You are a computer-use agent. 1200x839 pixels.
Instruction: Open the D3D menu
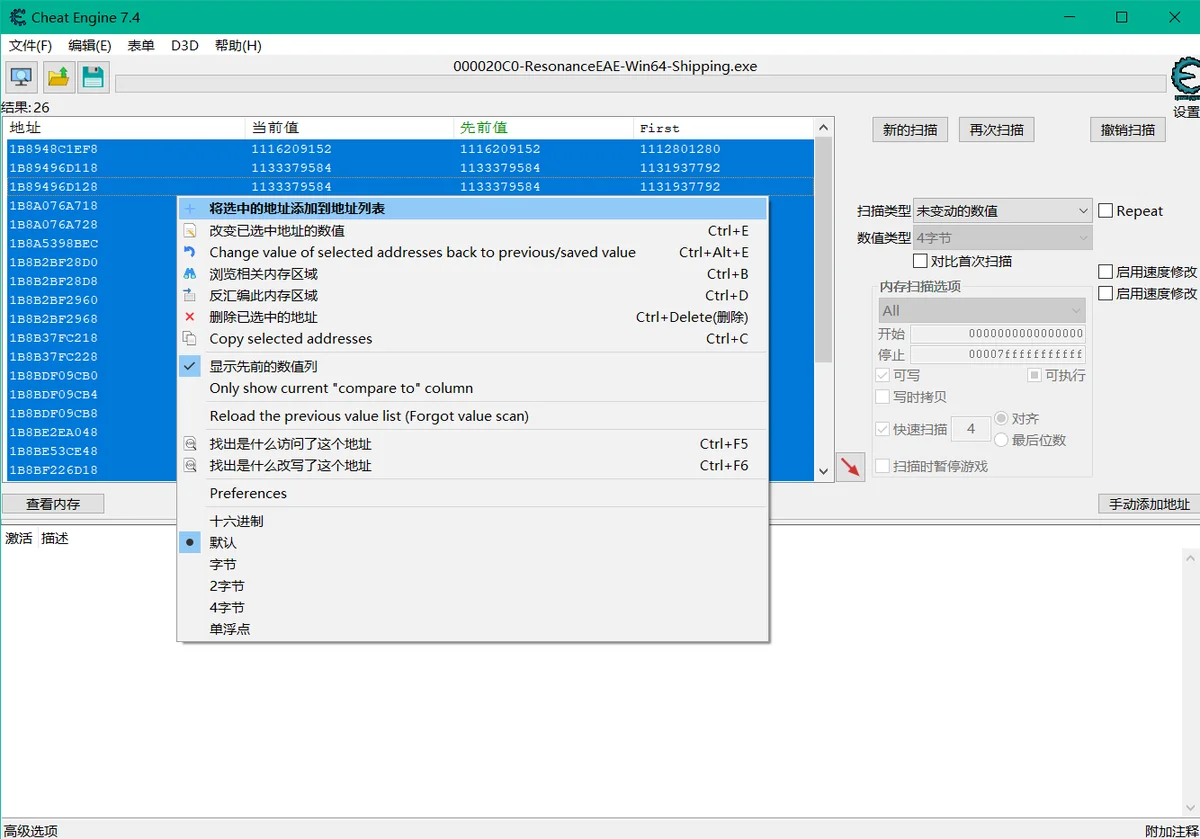click(x=185, y=45)
